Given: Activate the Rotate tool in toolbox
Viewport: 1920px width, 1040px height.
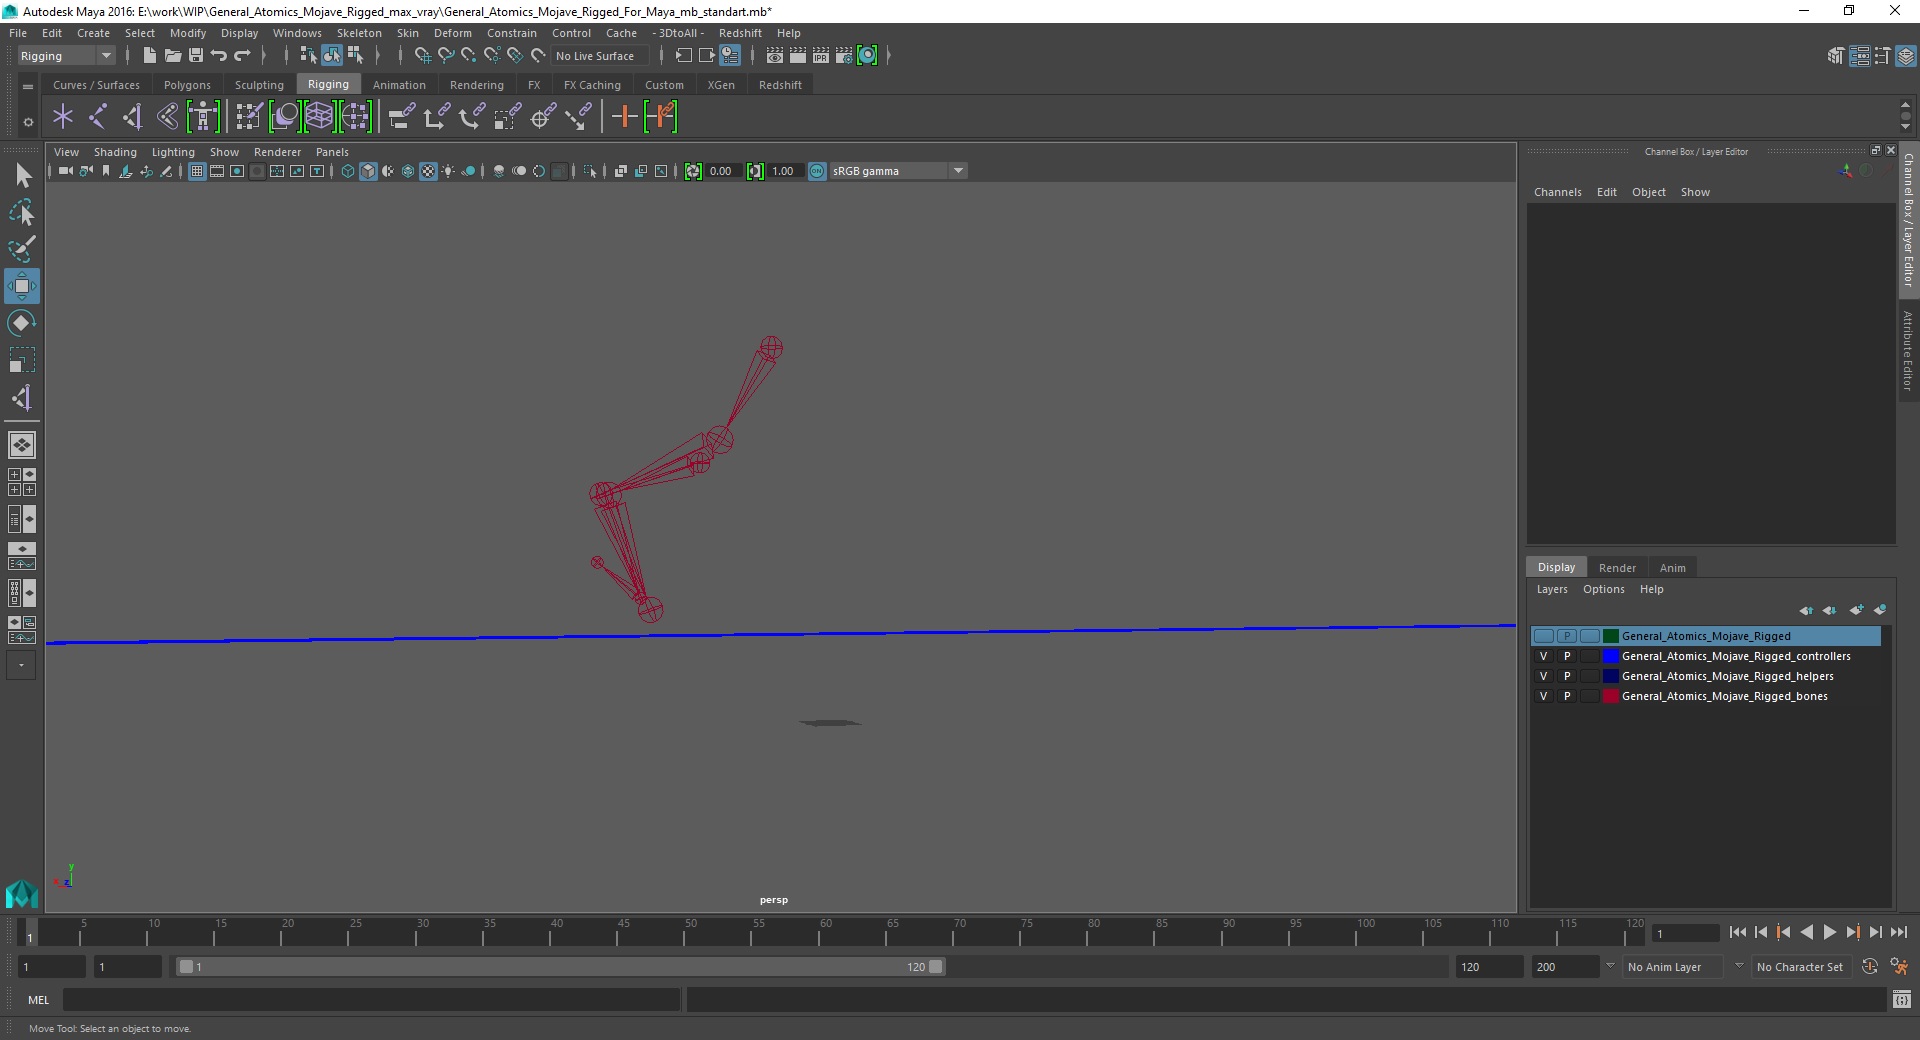Looking at the screenshot, I should (22, 323).
